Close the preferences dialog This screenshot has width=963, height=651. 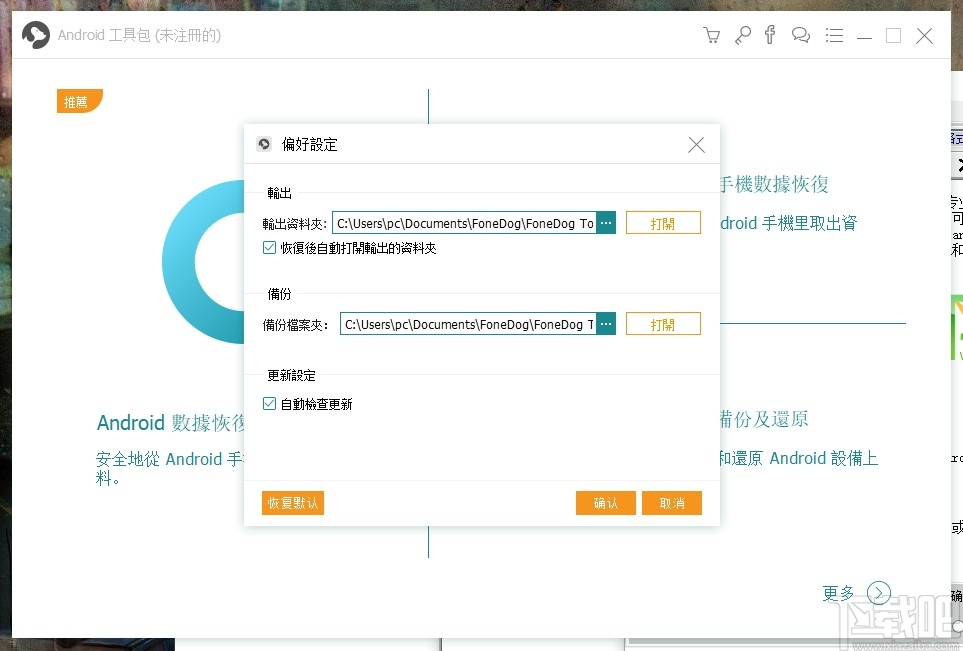pos(696,145)
